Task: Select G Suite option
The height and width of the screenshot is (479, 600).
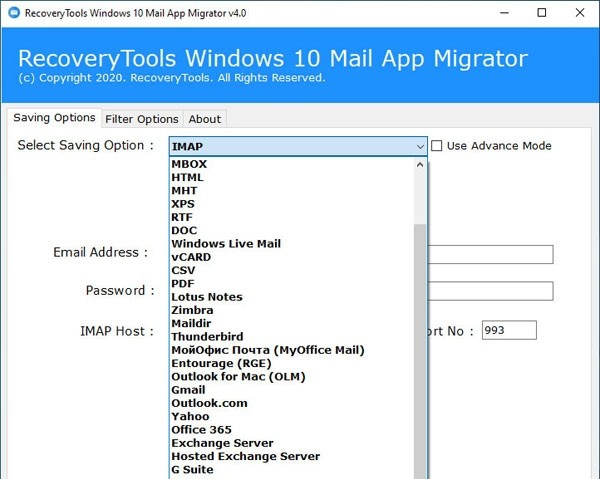Action: click(x=192, y=469)
